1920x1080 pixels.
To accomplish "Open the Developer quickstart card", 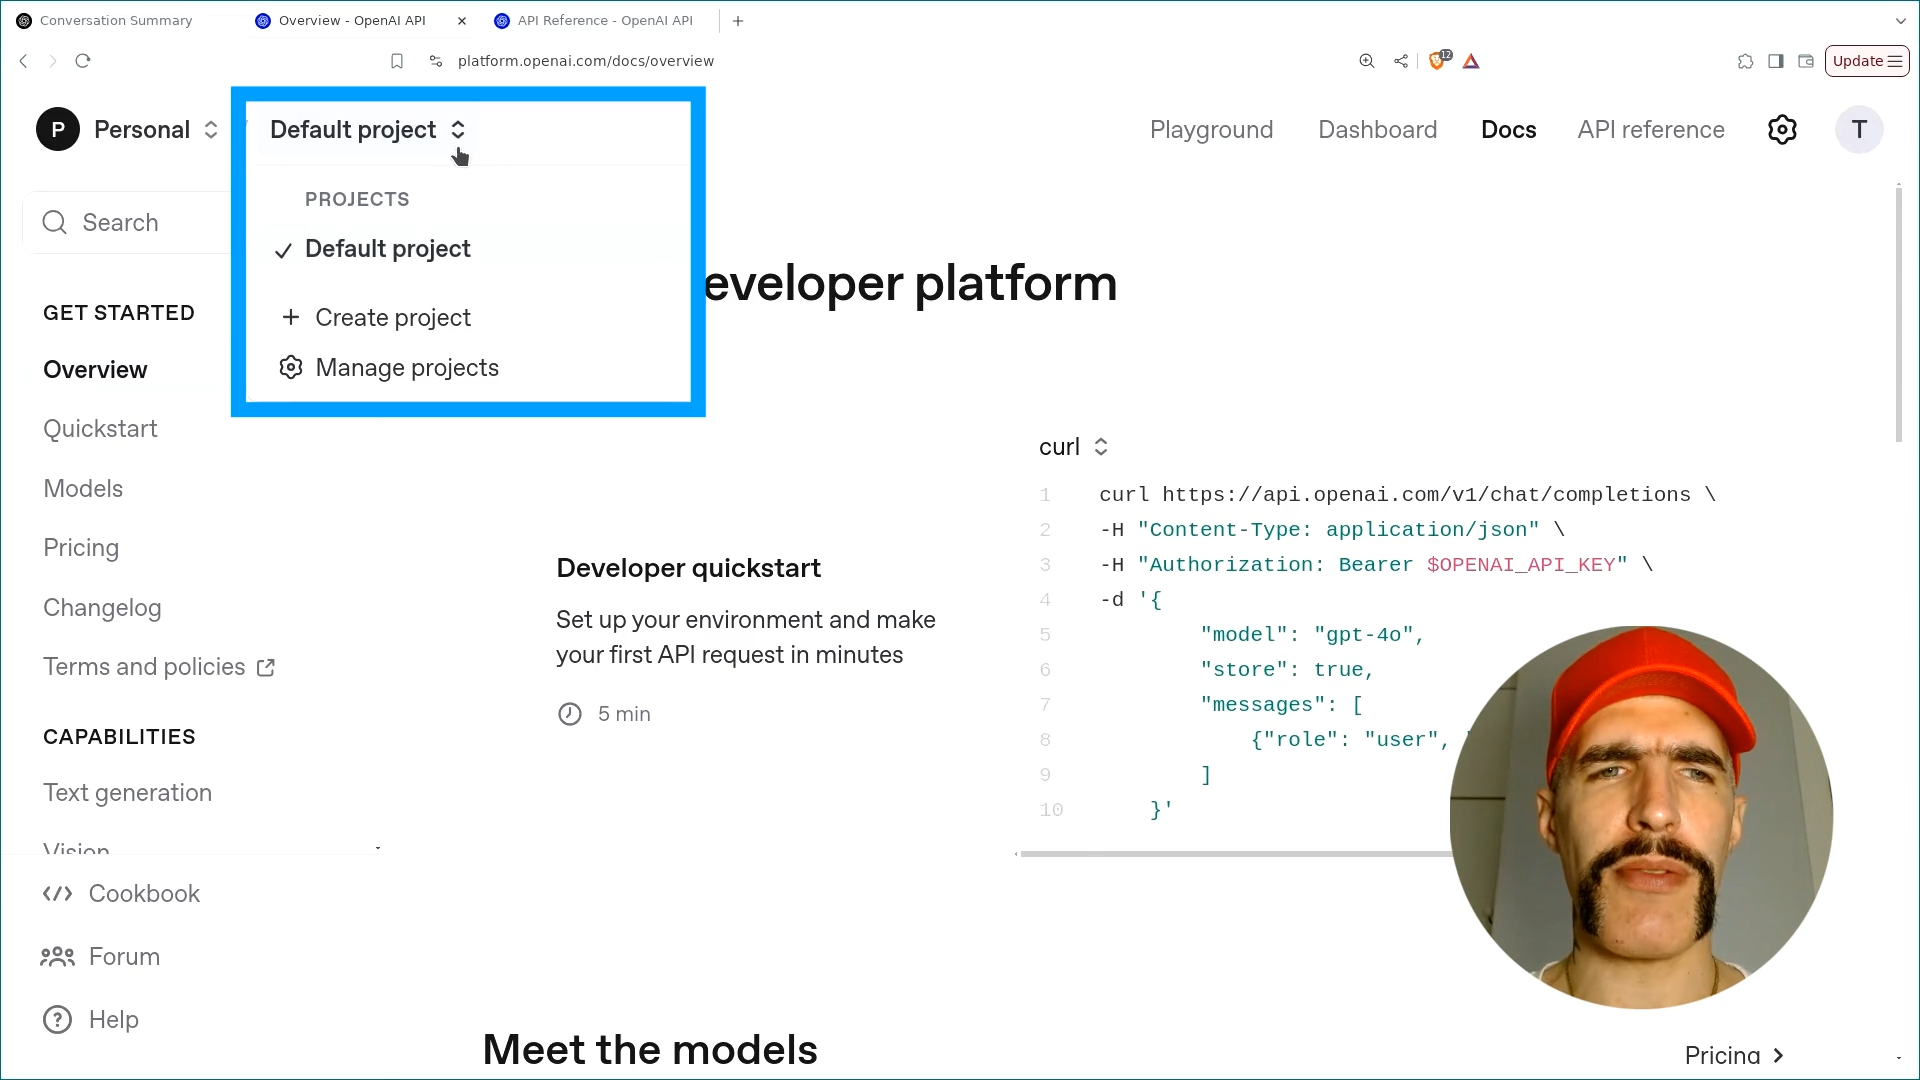I will pyautogui.click(x=746, y=640).
